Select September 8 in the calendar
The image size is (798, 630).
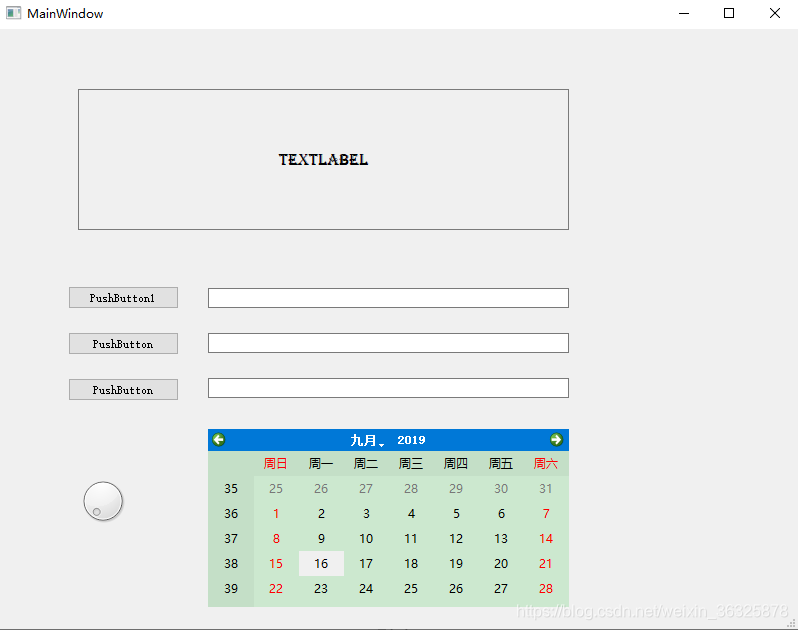[x=276, y=538]
